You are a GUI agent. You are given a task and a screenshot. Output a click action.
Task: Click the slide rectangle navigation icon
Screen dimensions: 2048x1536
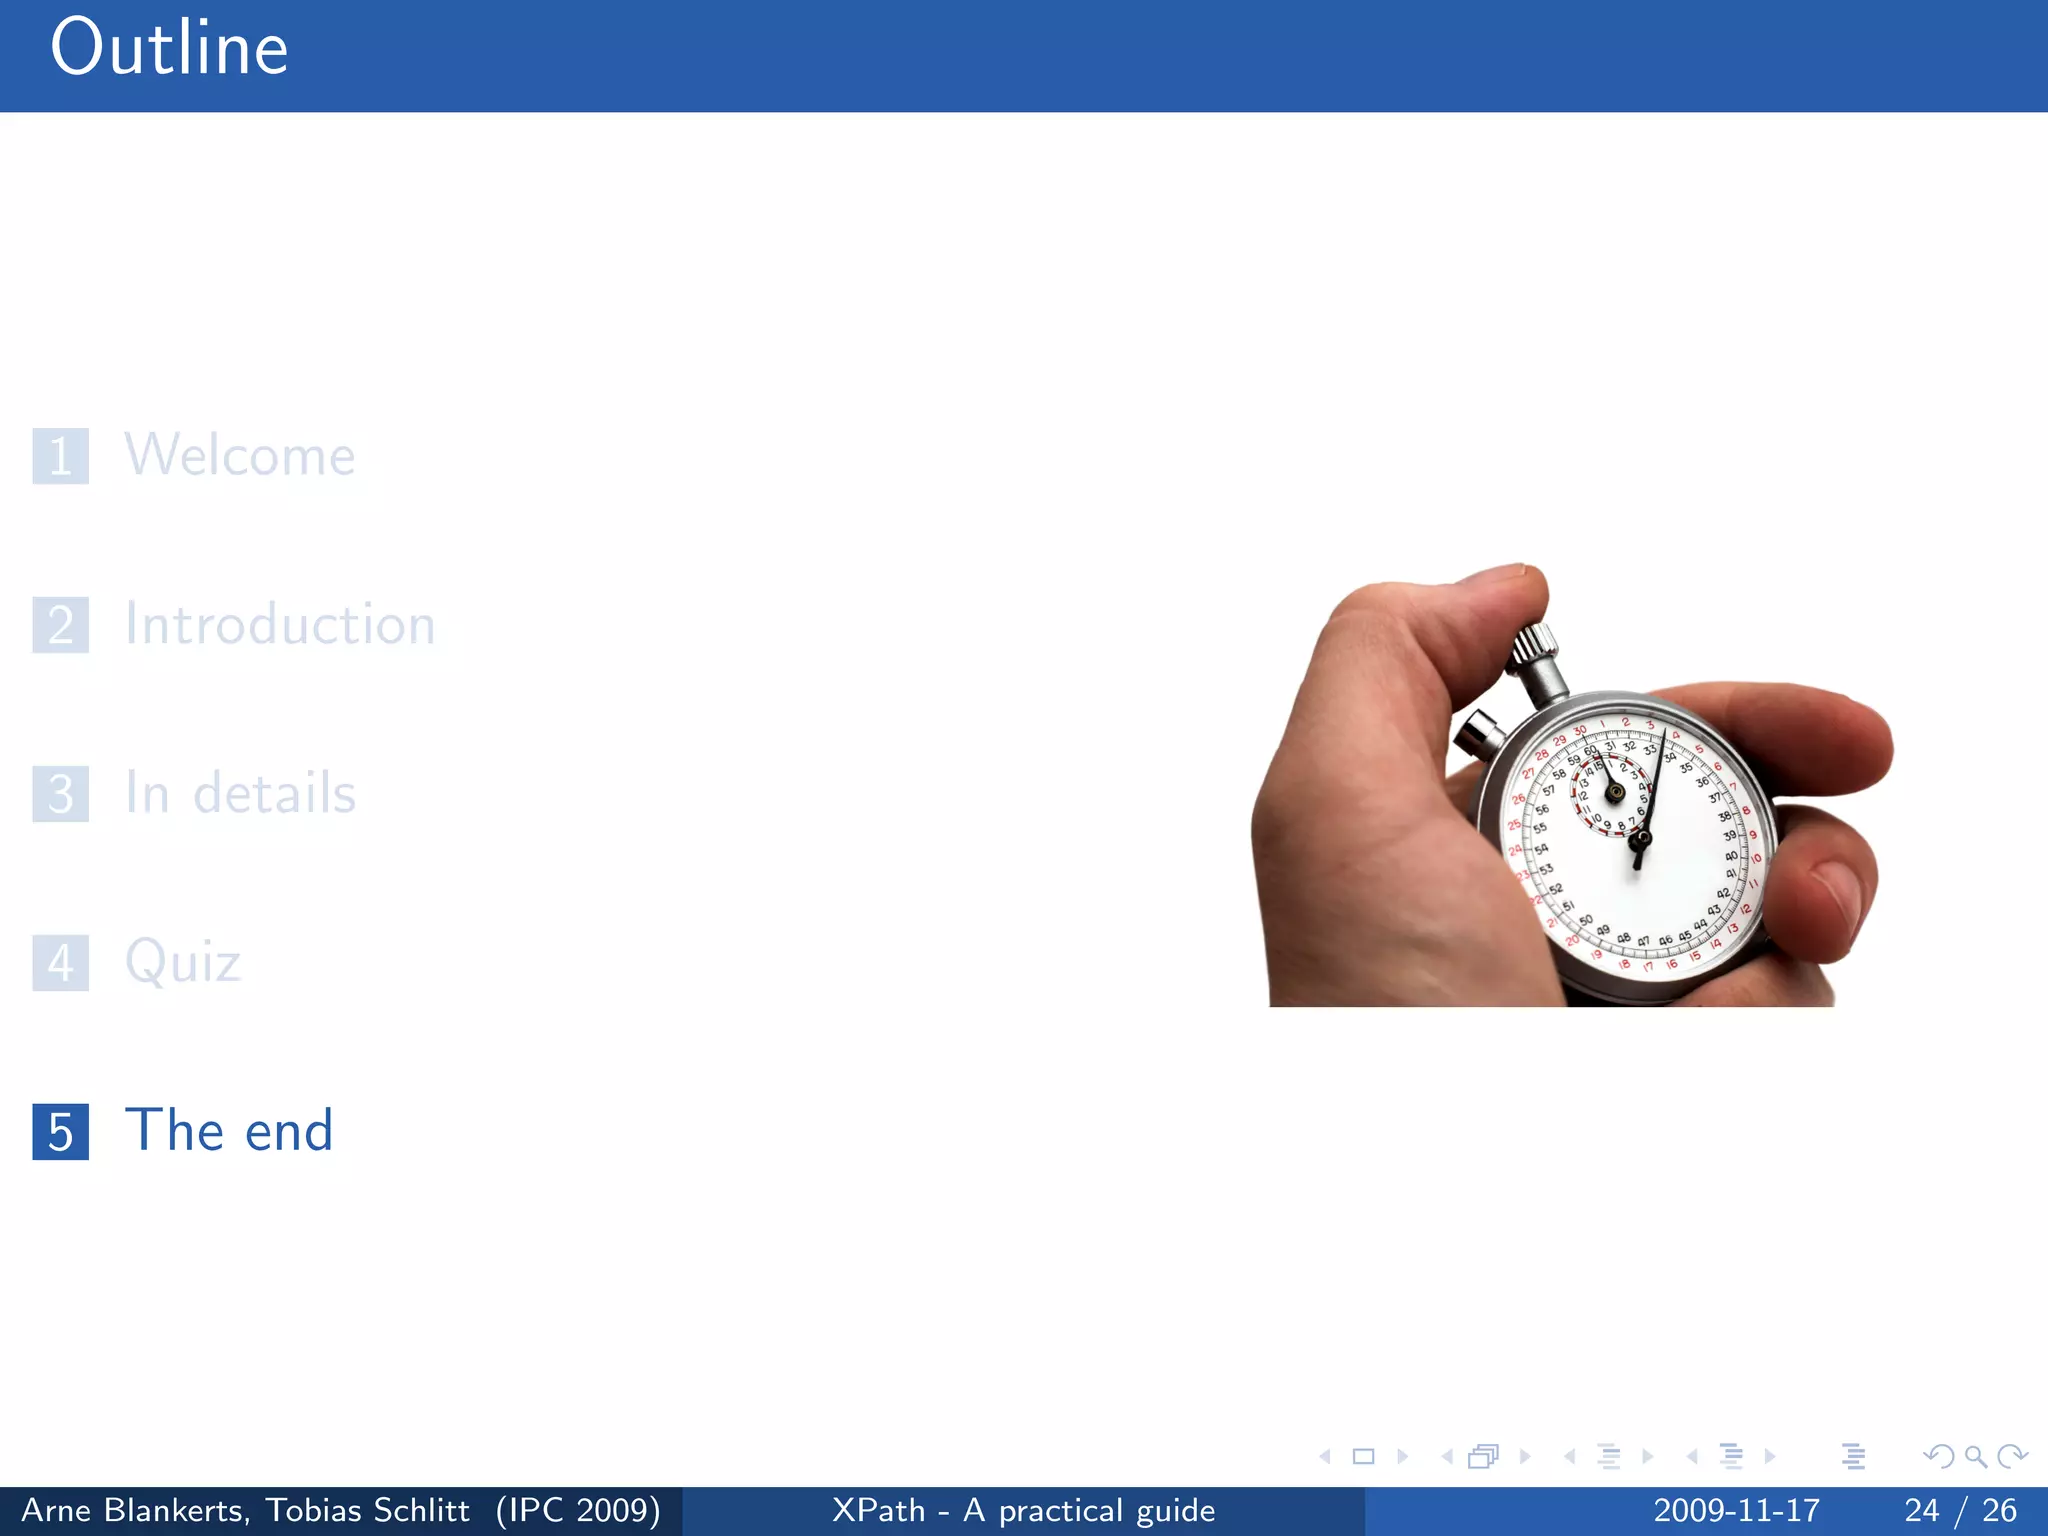coord(1363,1457)
